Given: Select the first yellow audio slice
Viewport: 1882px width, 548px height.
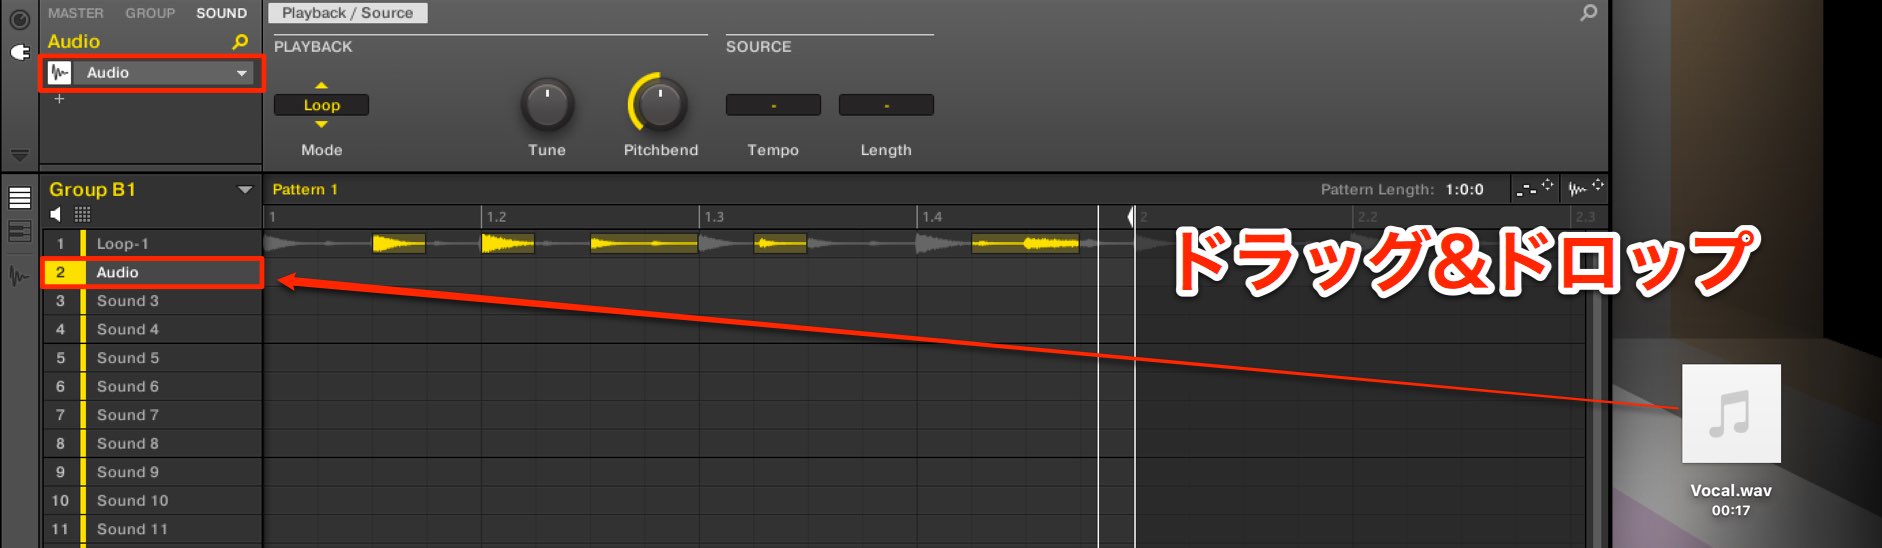Looking at the screenshot, I should pyautogui.click(x=399, y=243).
